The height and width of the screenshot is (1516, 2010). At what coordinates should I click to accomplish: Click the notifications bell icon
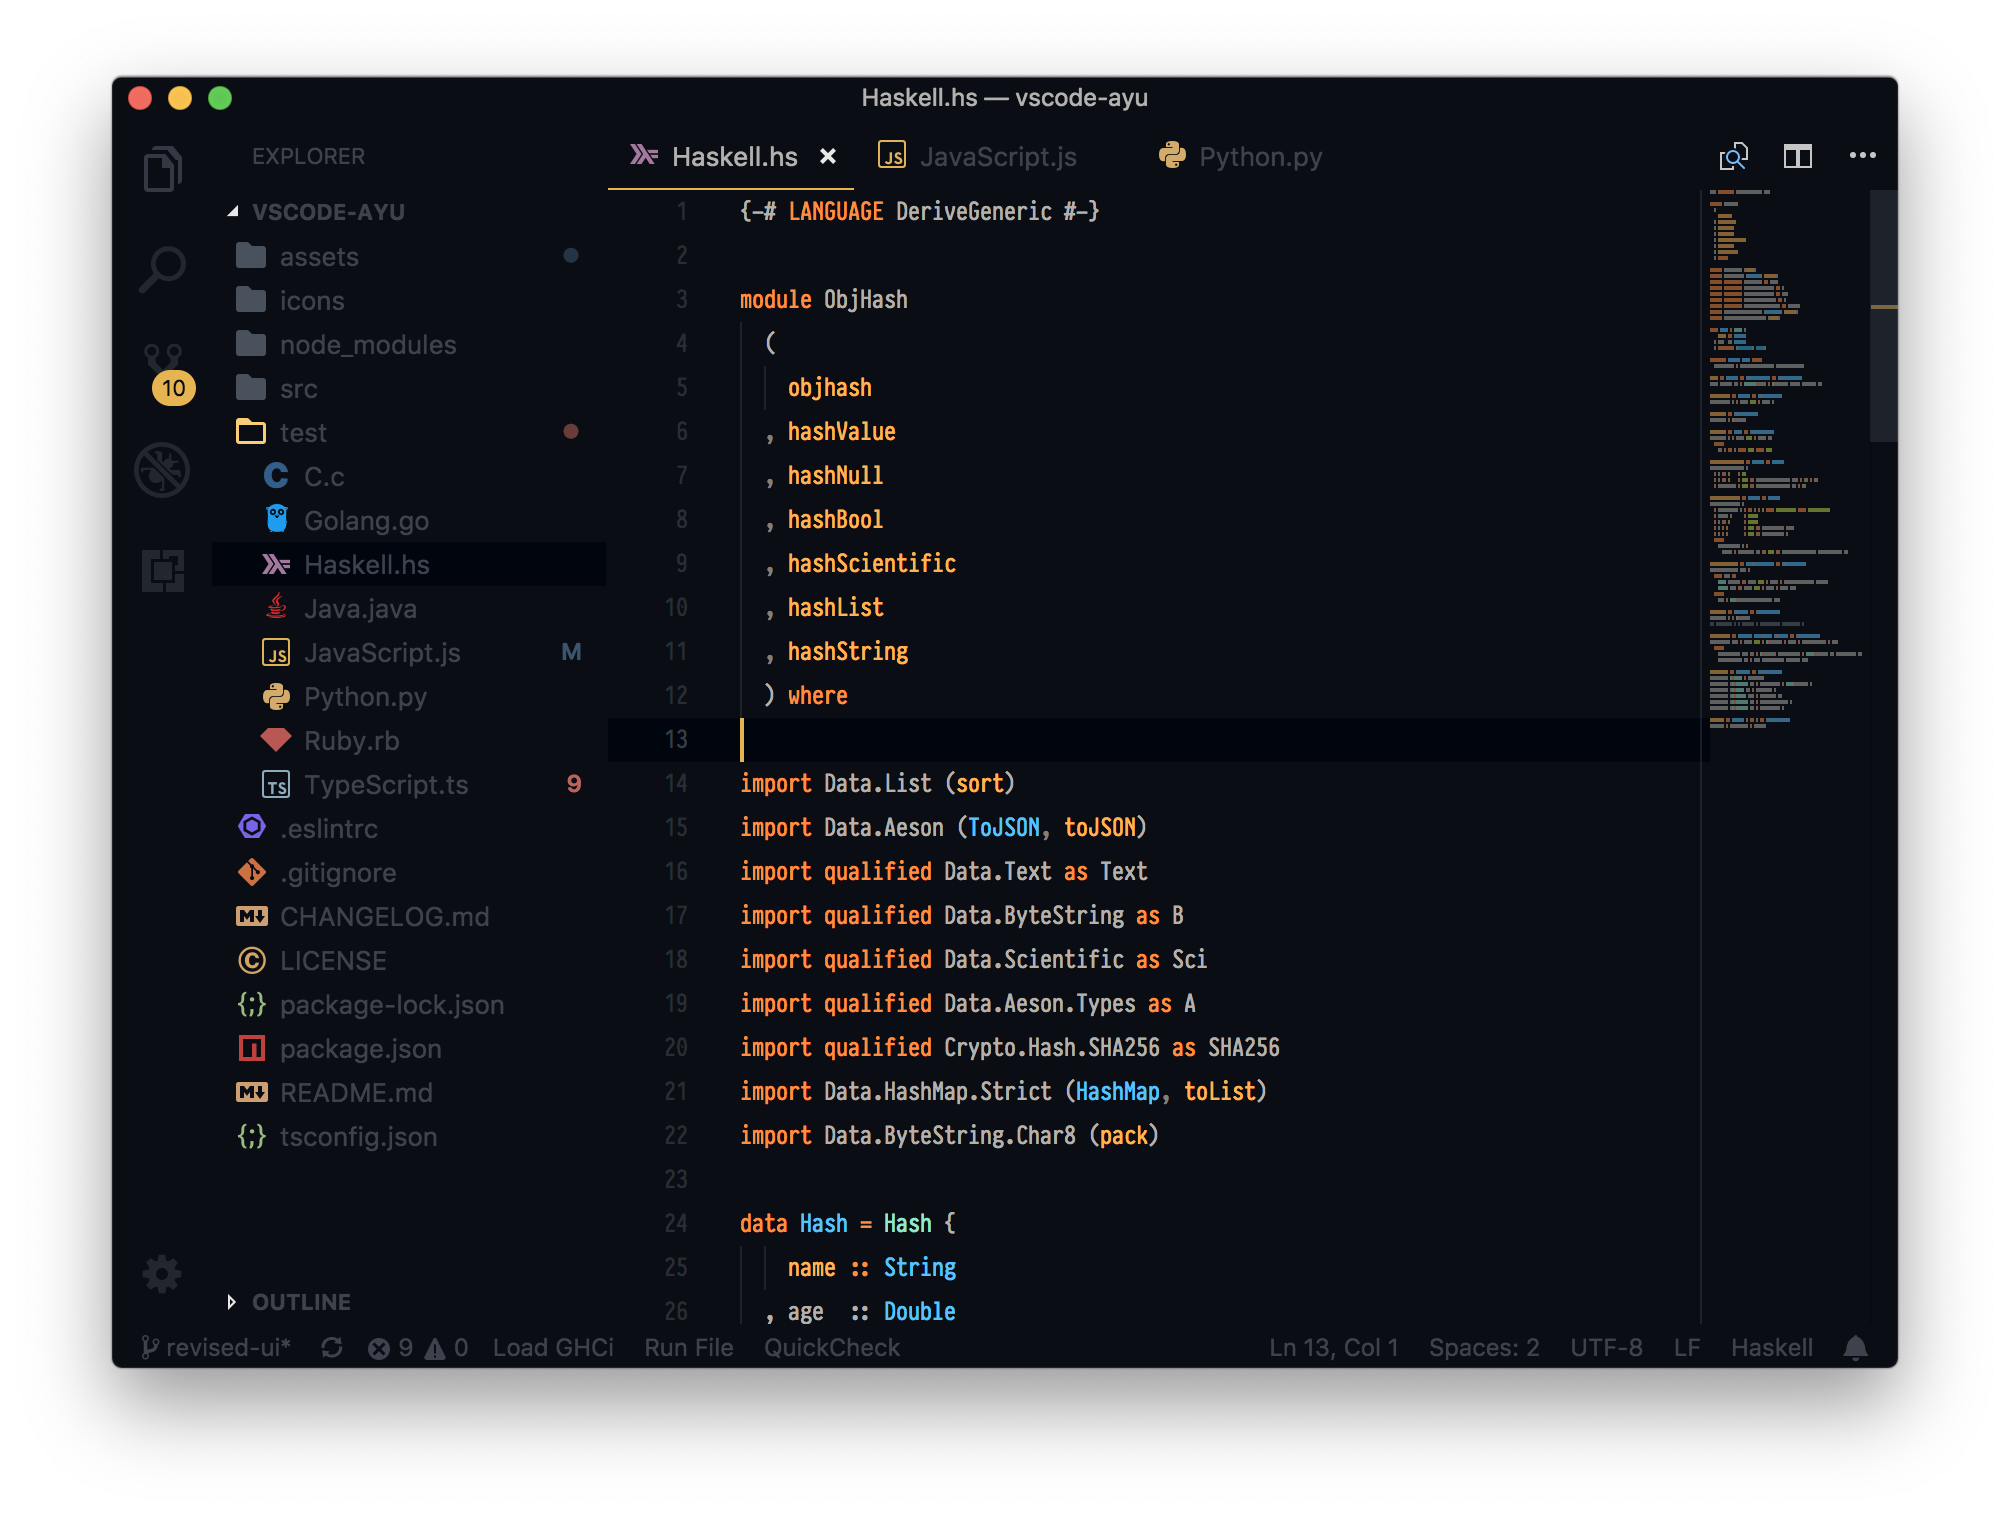pyautogui.click(x=1855, y=1348)
